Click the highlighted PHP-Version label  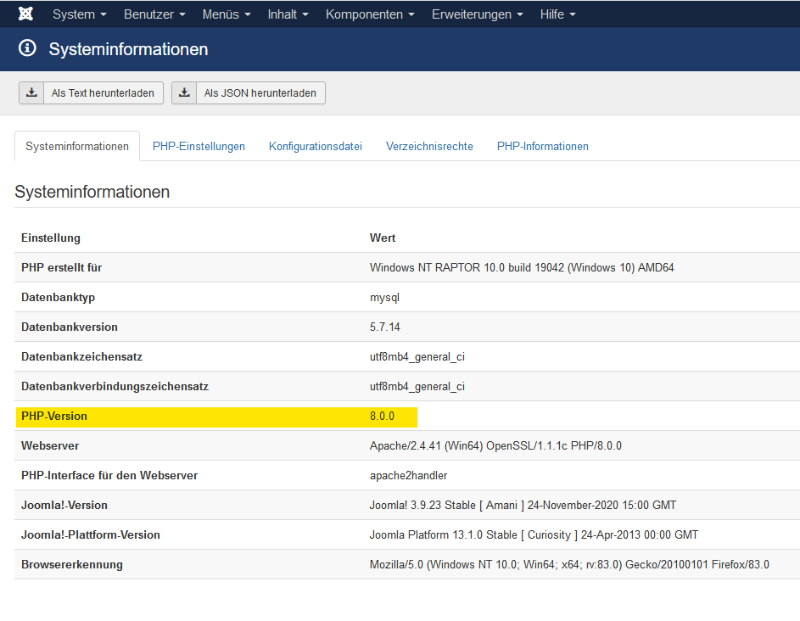pyautogui.click(x=54, y=416)
